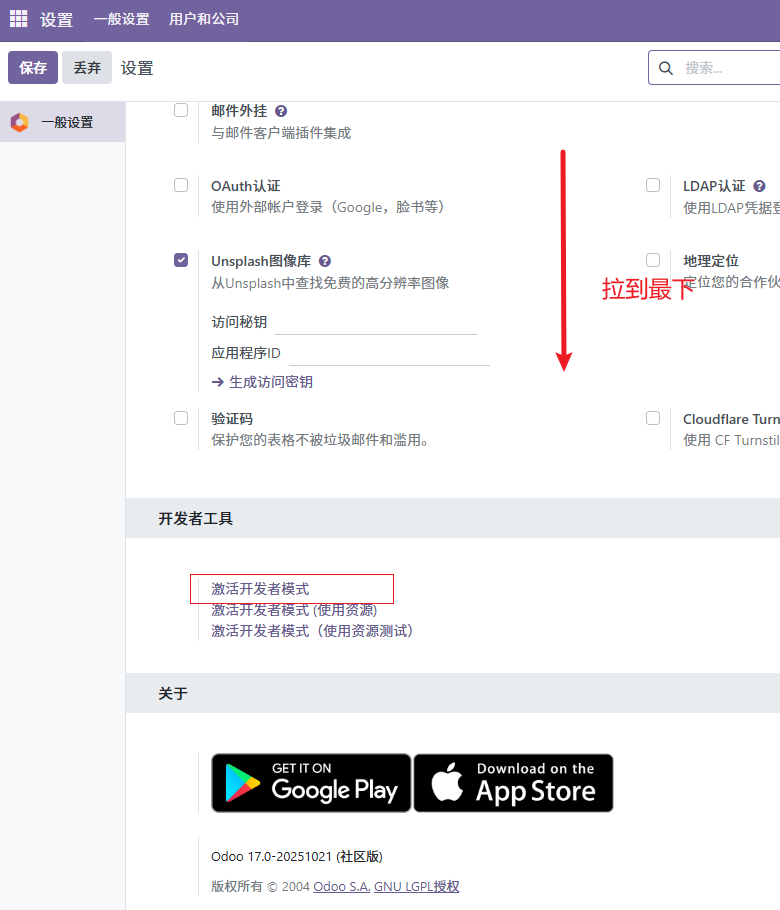780x910 pixels.
Task: Uncheck the Unsplash图像库 checkbox
Action: coord(181,260)
